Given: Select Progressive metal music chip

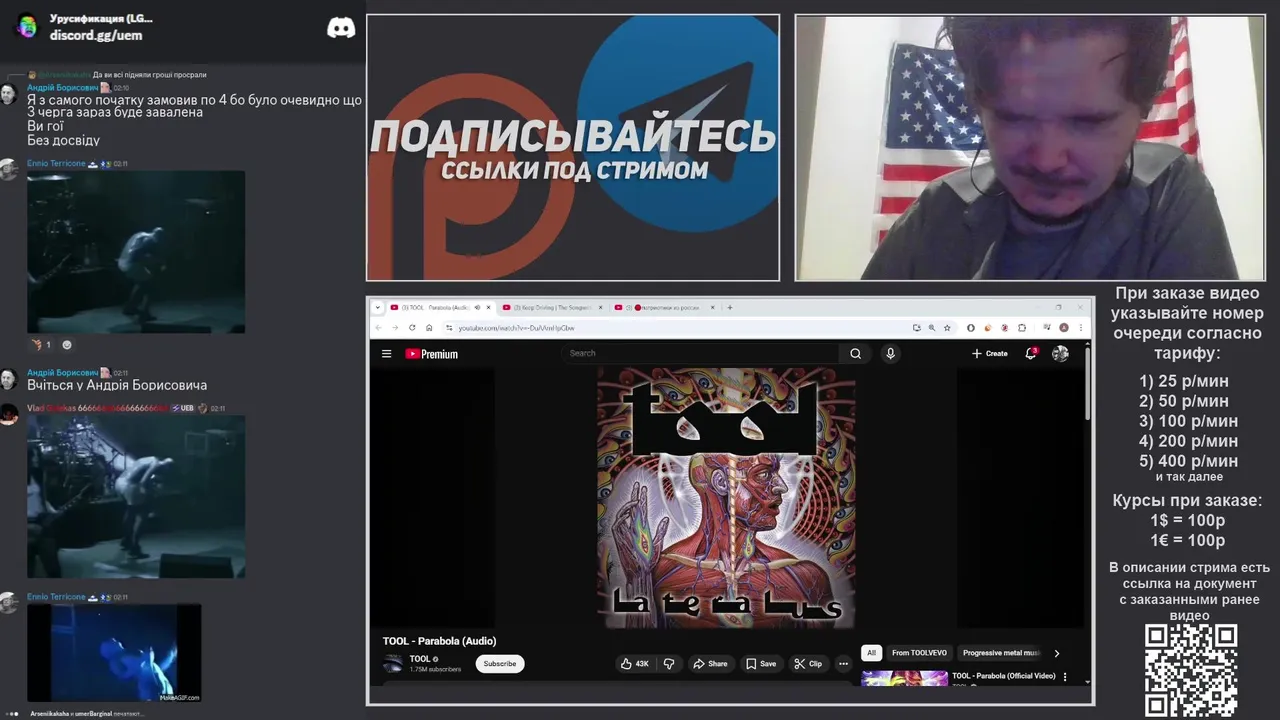Looking at the screenshot, I should click(1001, 653).
